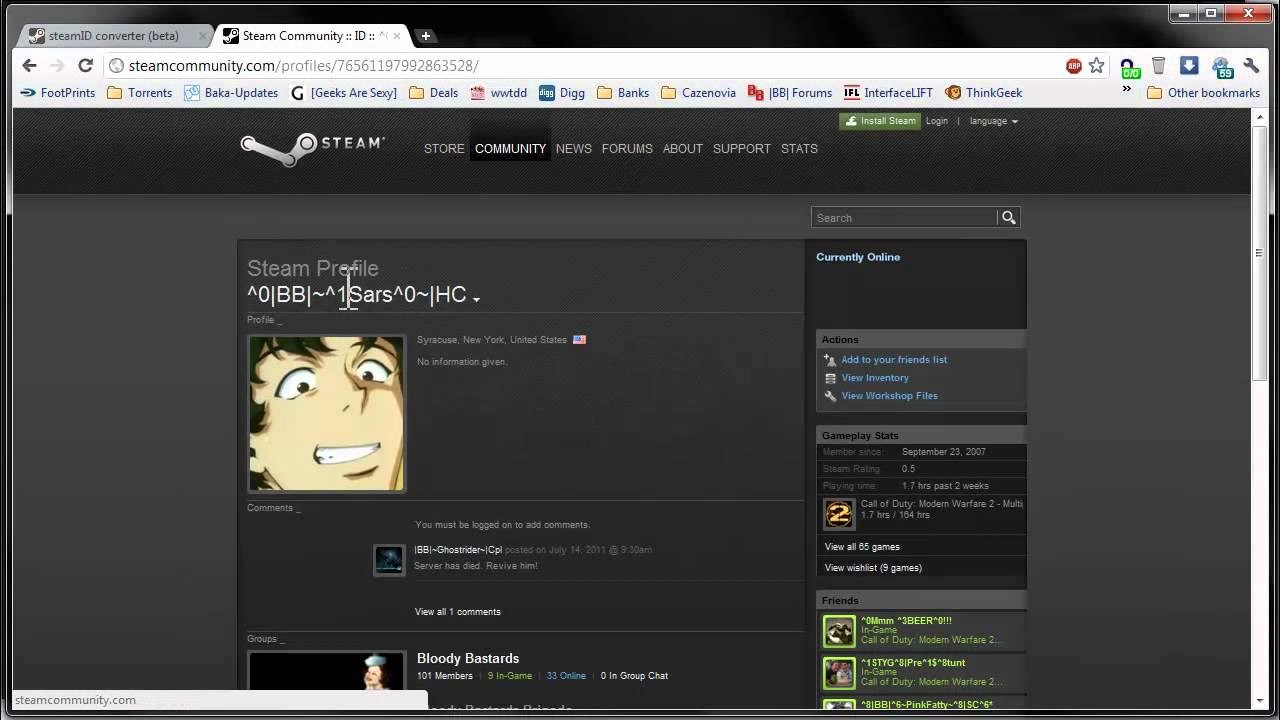
Task: Open the NEWS menu item
Action: (574, 149)
